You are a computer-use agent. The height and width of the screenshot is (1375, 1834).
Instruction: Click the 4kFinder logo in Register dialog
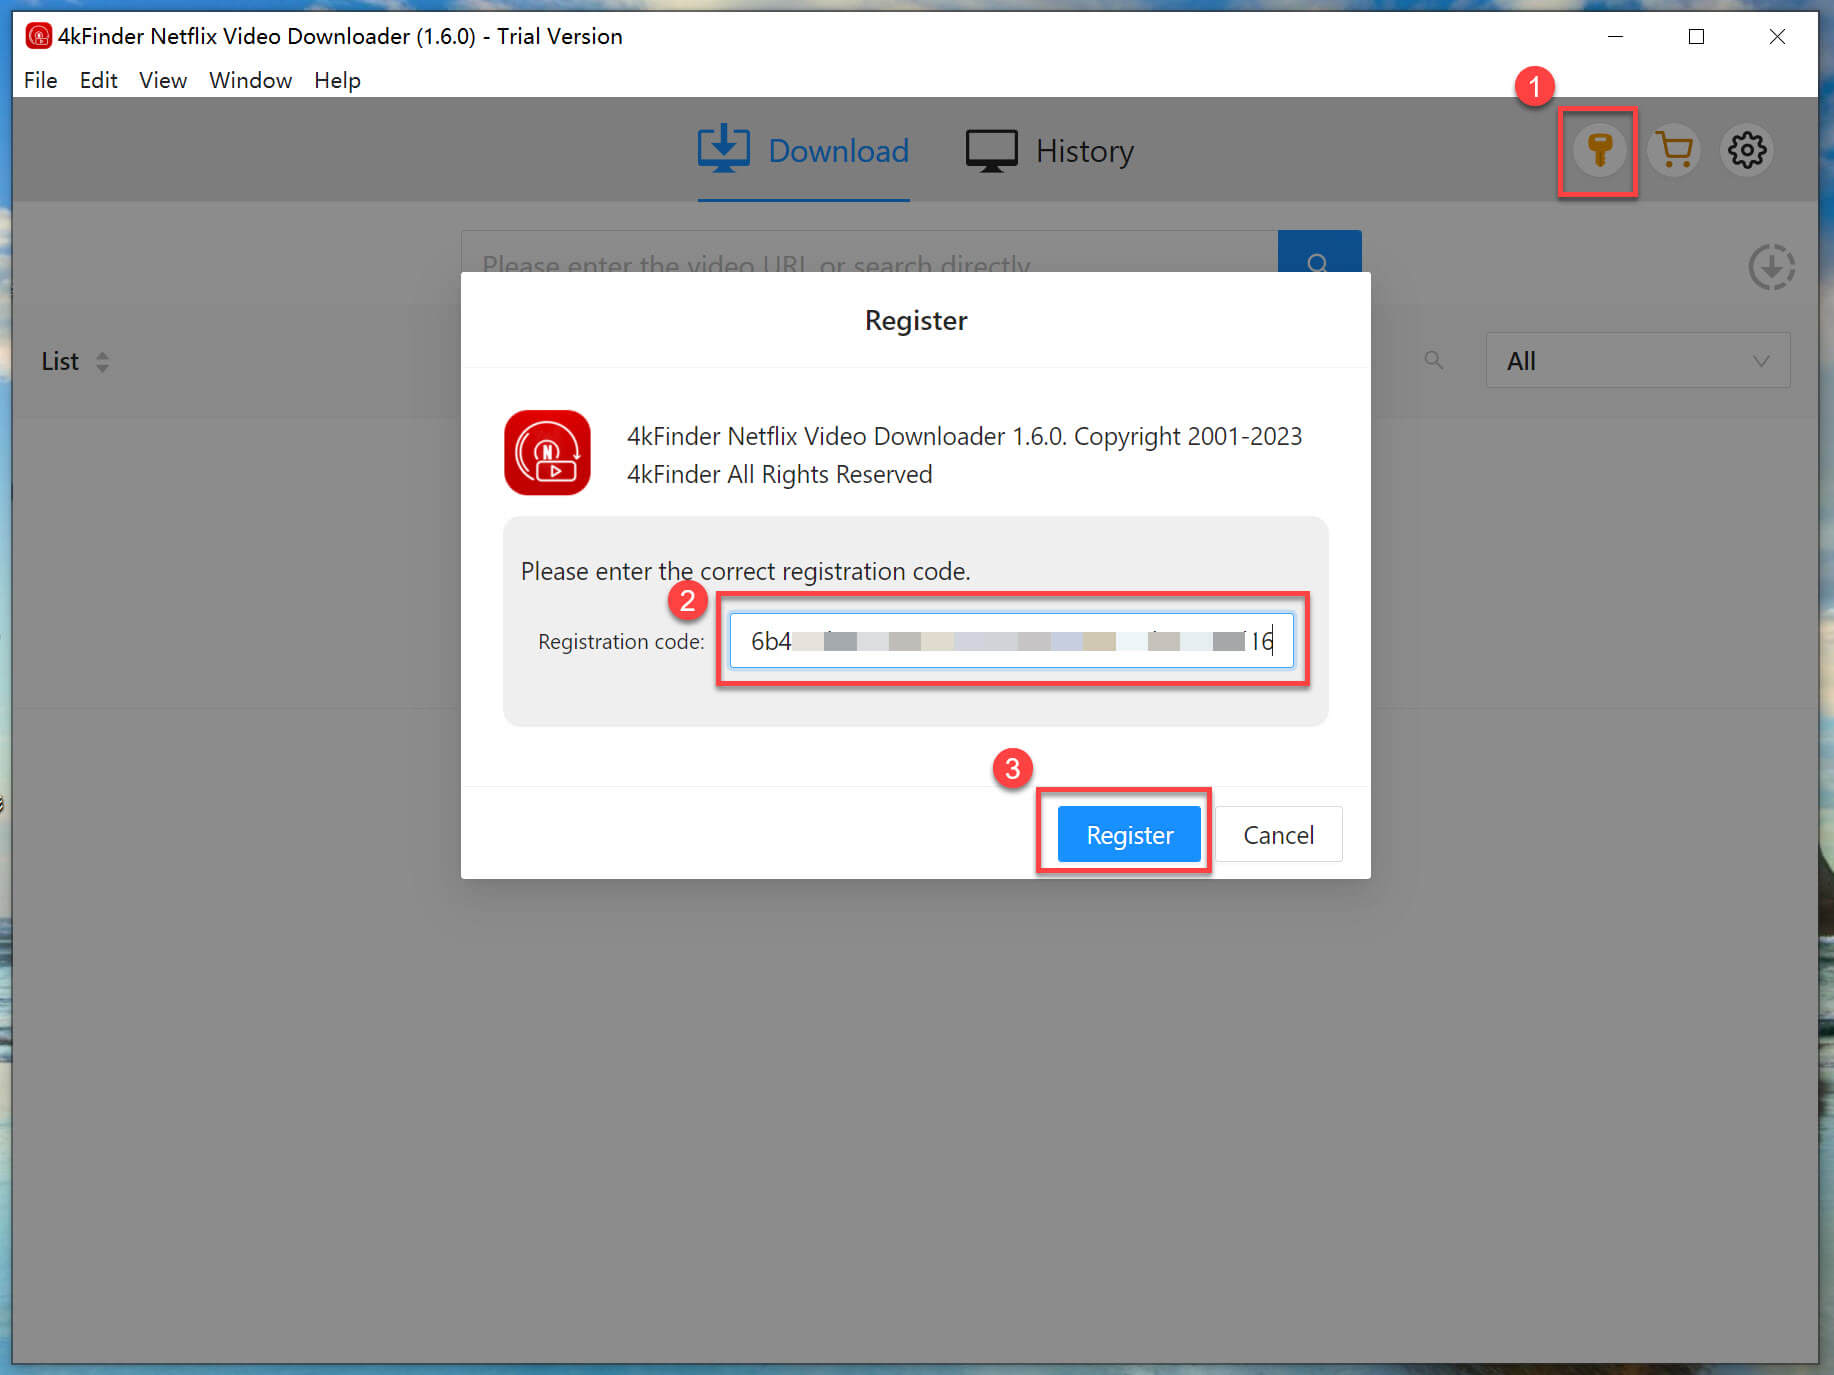click(547, 453)
